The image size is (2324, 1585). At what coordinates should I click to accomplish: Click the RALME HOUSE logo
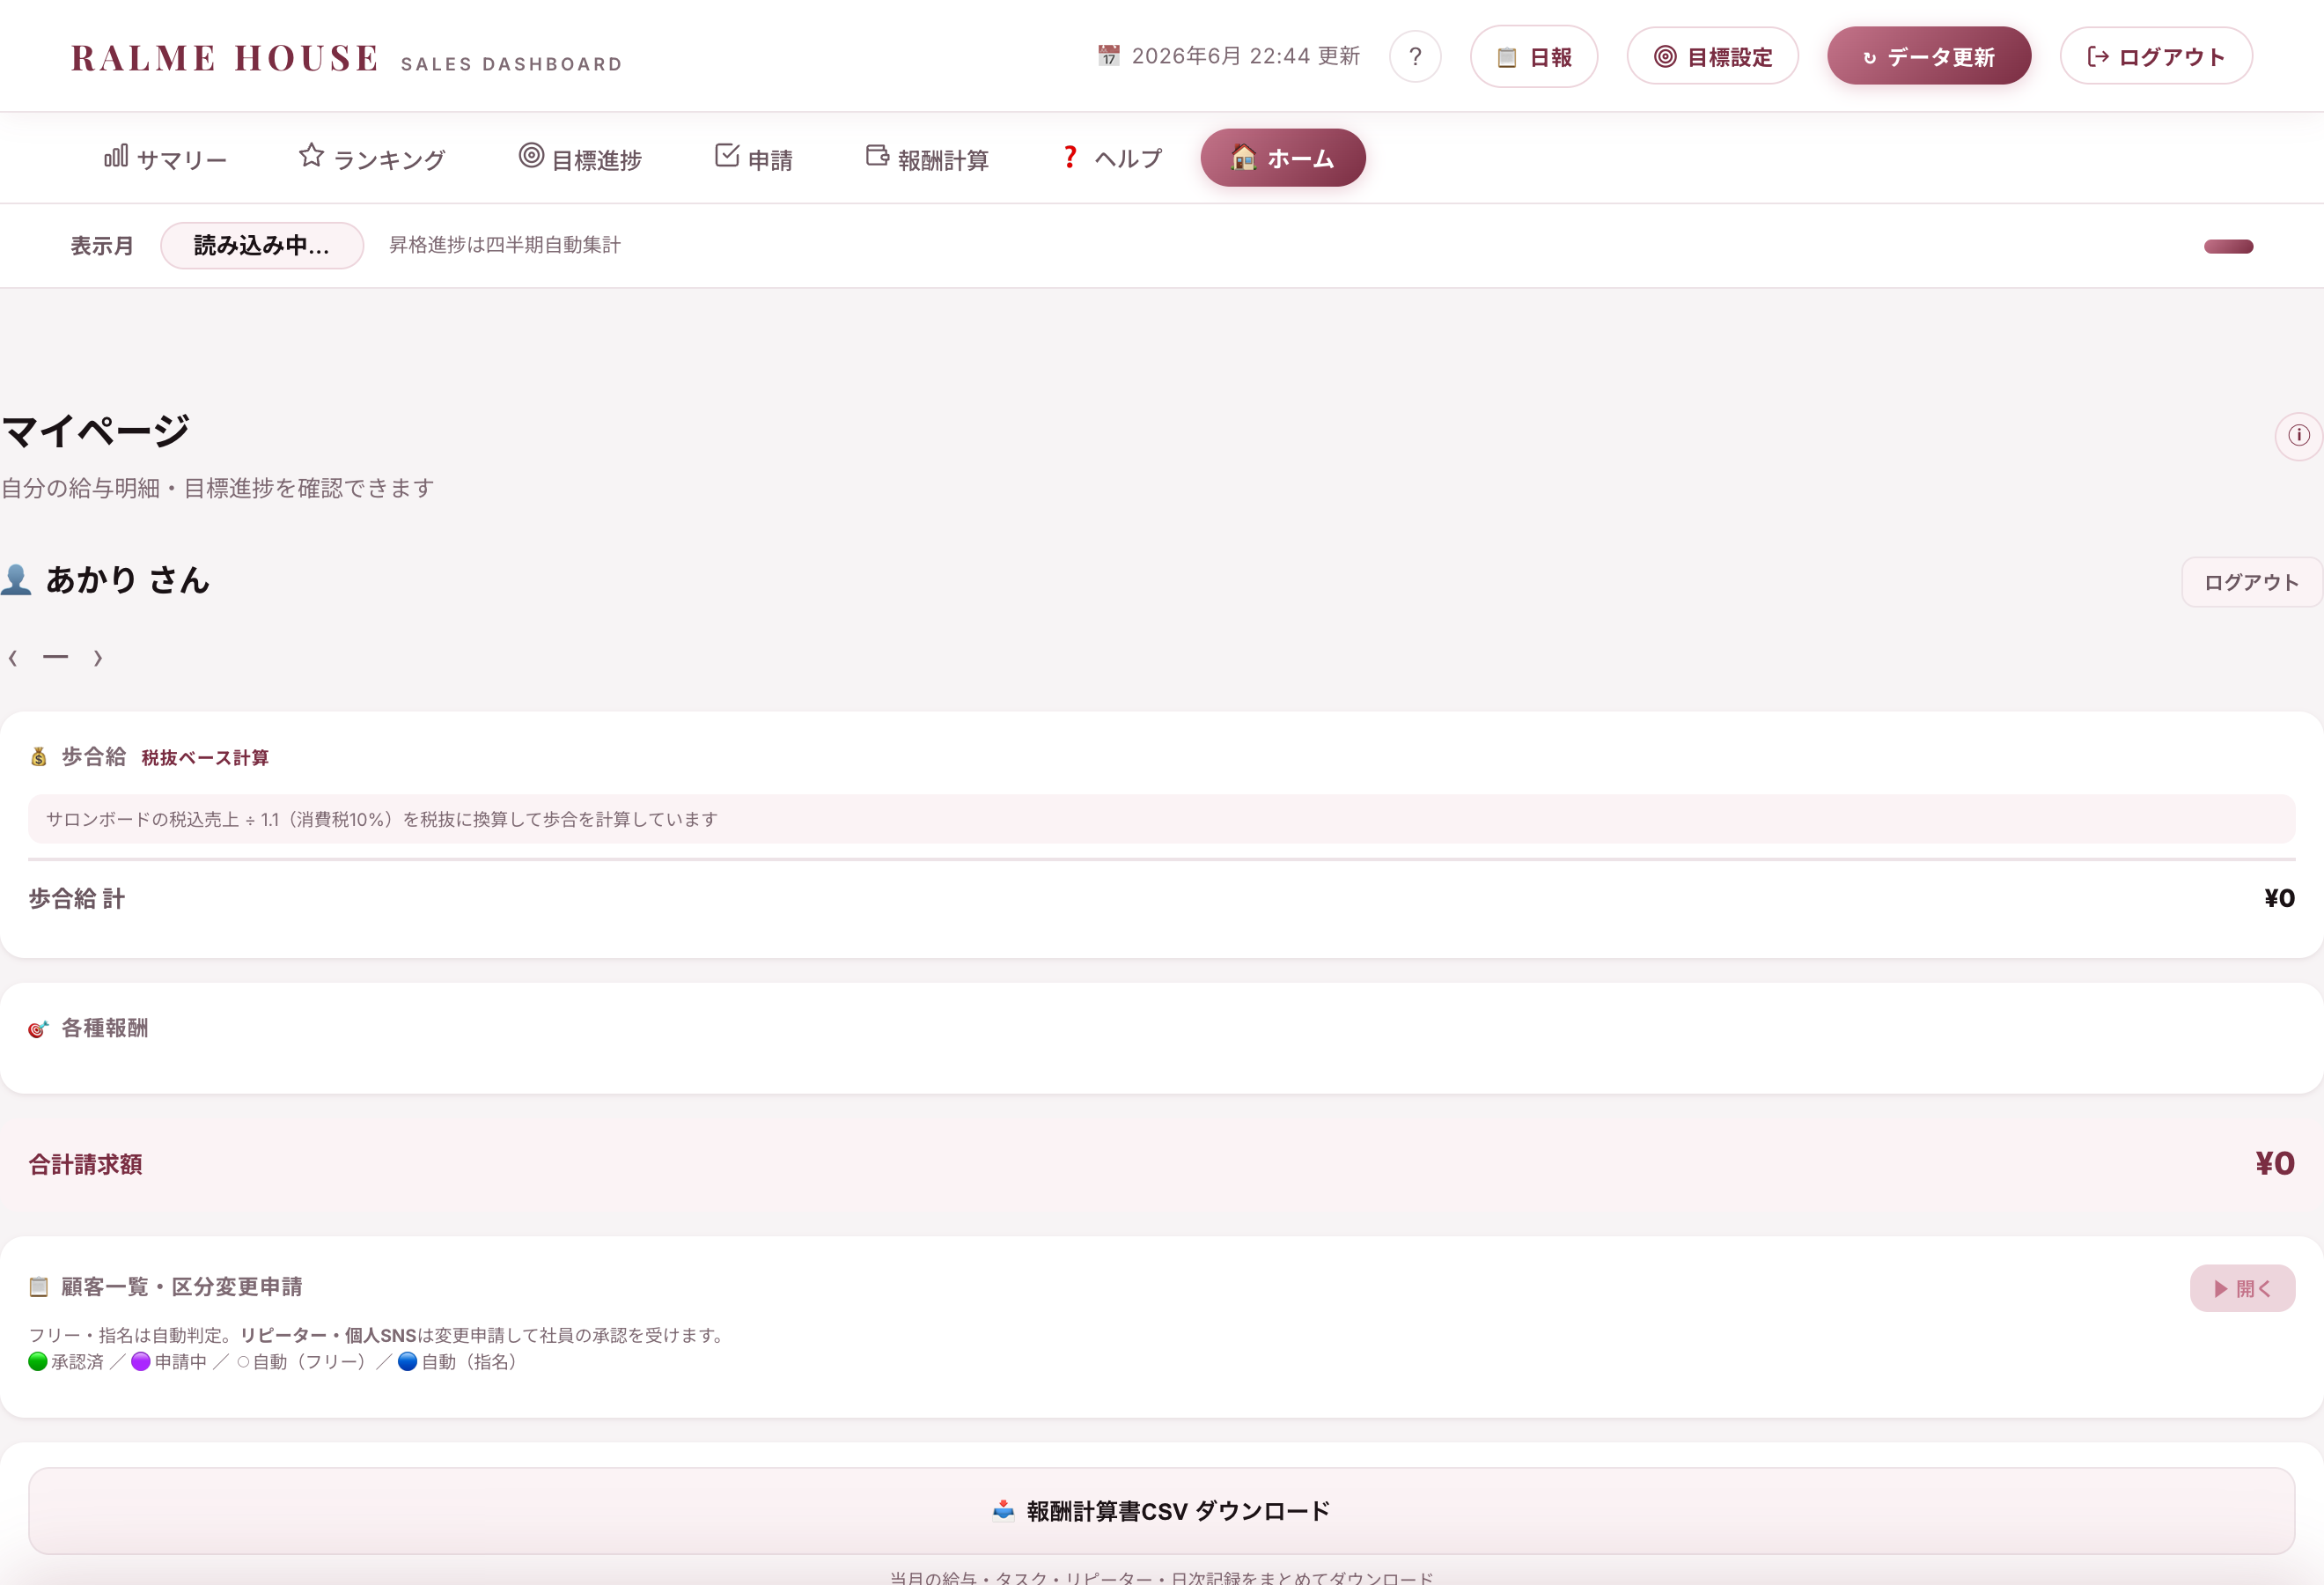click(x=225, y=58)
